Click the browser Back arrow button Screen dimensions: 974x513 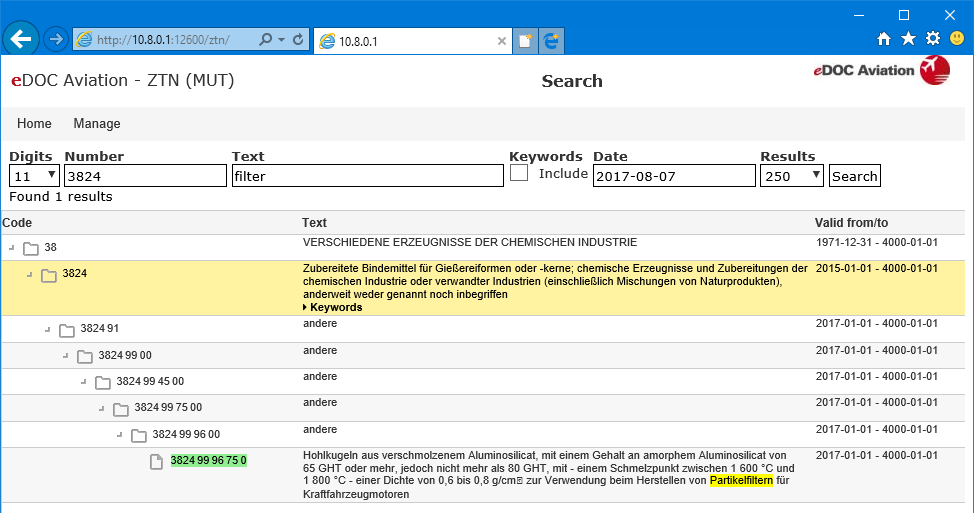pyautogui.click(x=21, y=39)
